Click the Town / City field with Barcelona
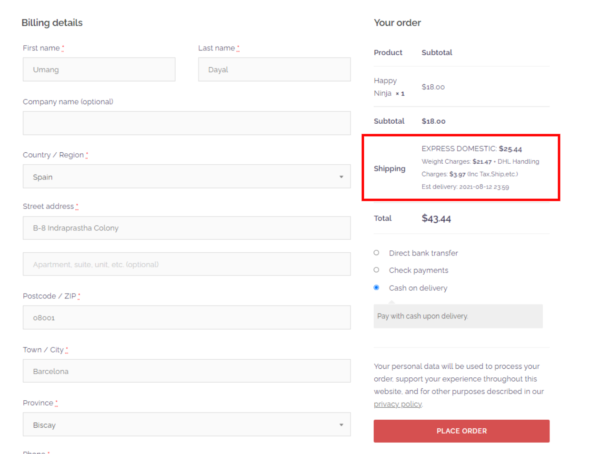 point(186,371)
